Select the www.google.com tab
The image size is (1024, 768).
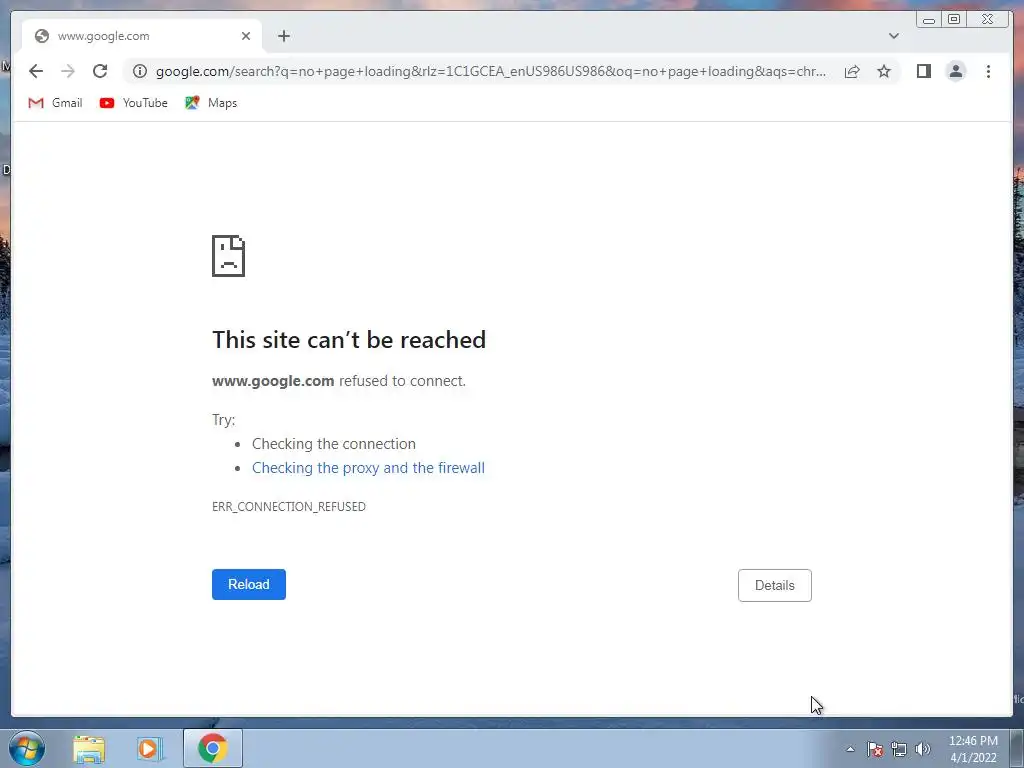pos(142,36)
